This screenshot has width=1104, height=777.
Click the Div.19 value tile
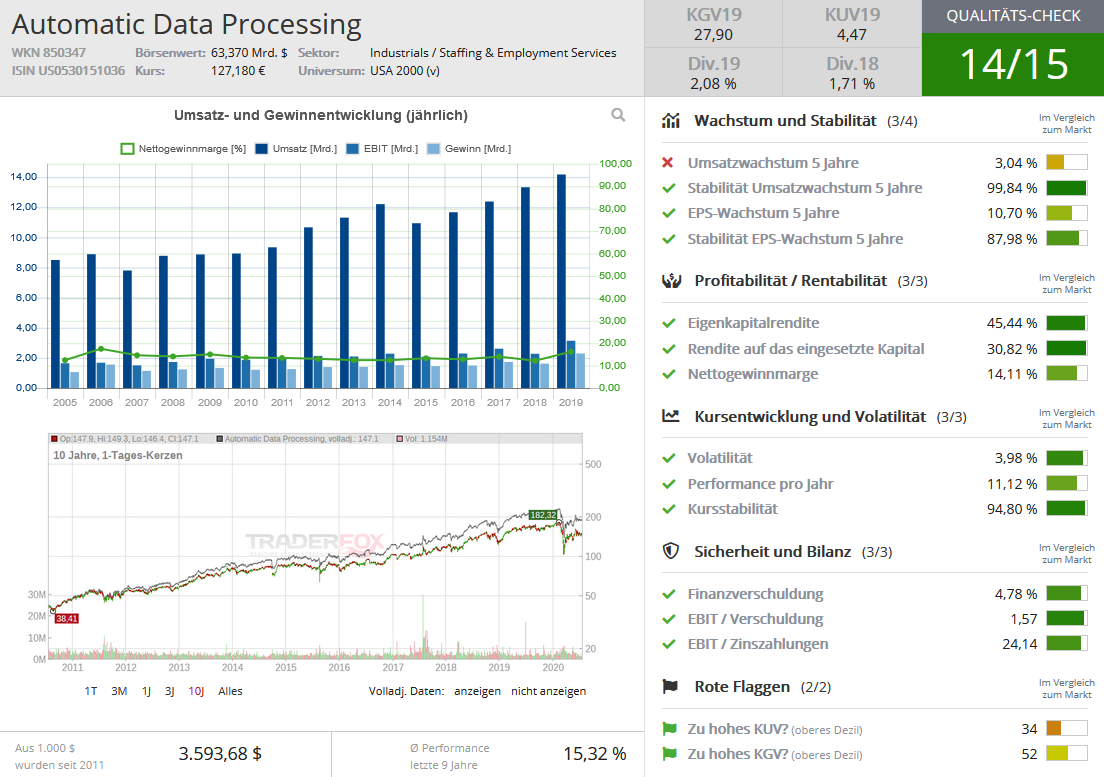(x=713, y=73)
